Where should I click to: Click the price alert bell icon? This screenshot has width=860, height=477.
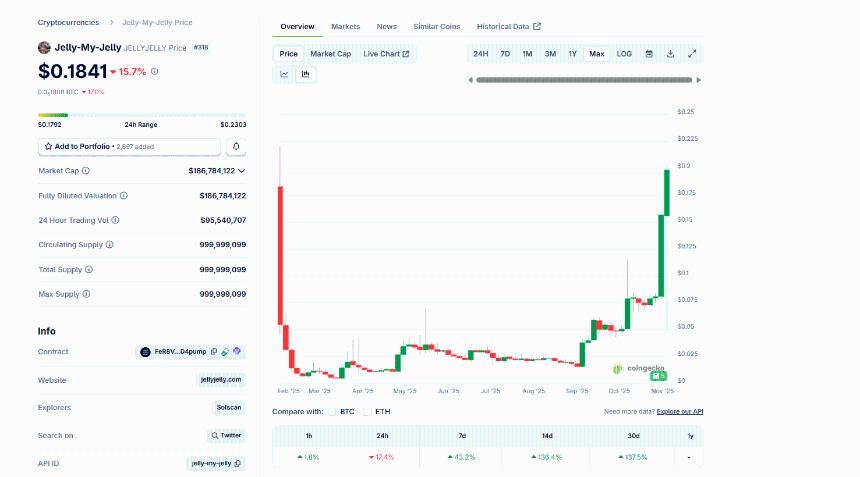236,146
